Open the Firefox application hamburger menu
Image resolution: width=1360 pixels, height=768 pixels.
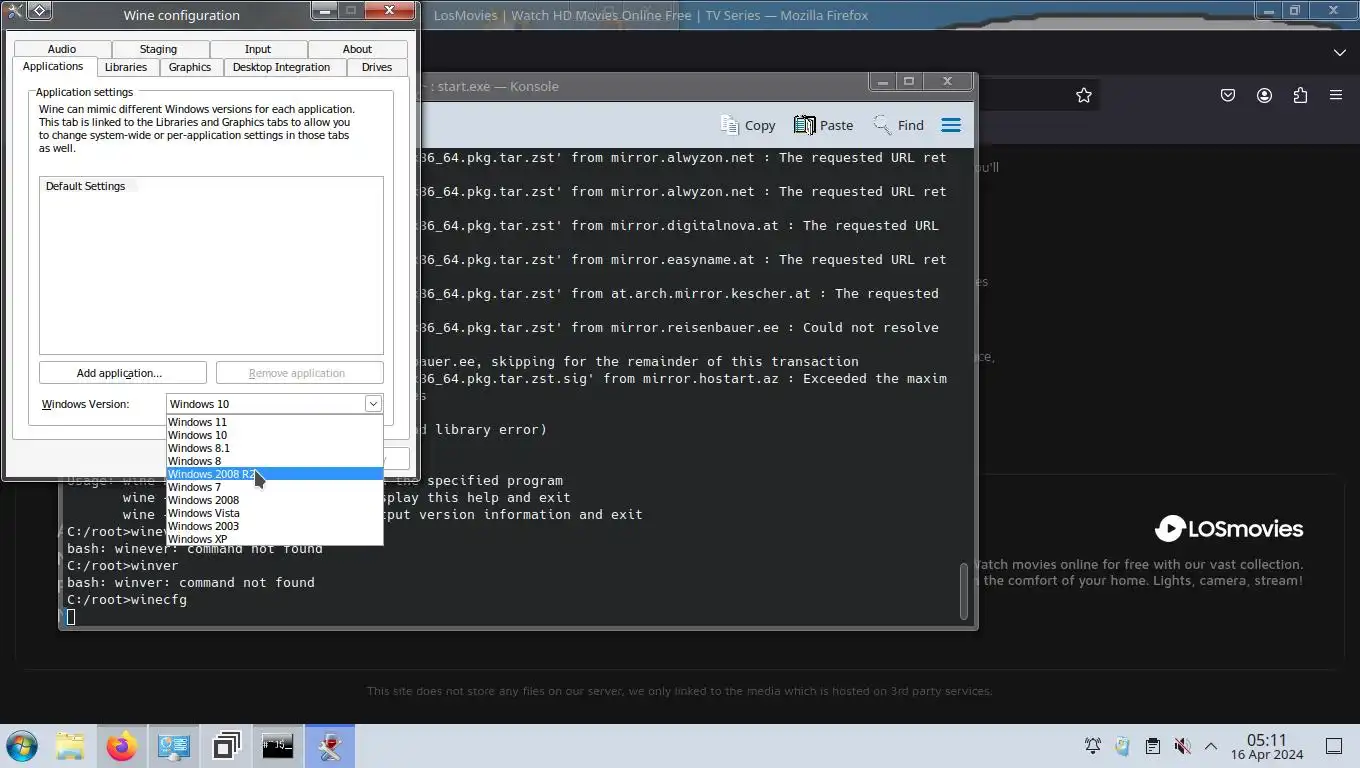1336,95
